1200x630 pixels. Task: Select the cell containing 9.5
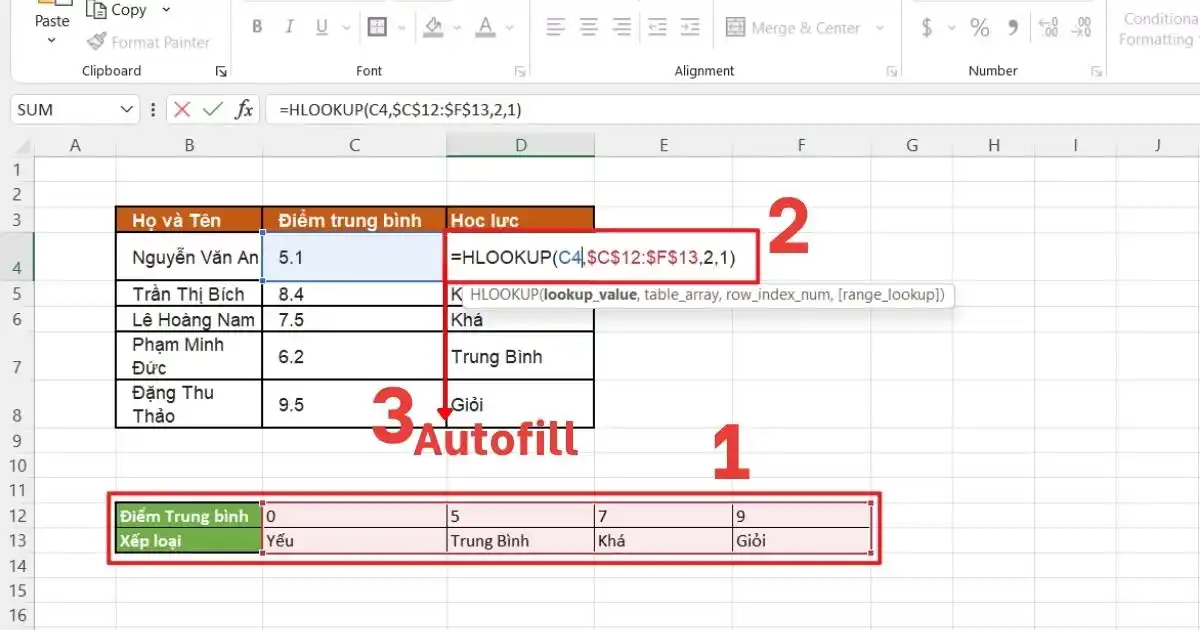(x=354, y=404)
